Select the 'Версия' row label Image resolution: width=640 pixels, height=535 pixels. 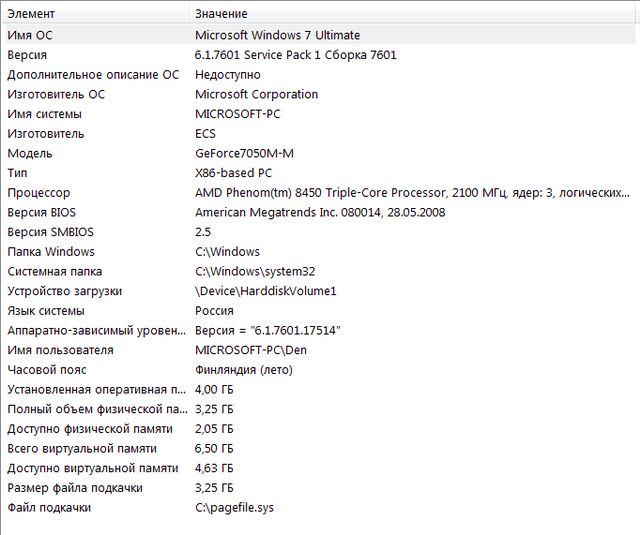[27, 55]
